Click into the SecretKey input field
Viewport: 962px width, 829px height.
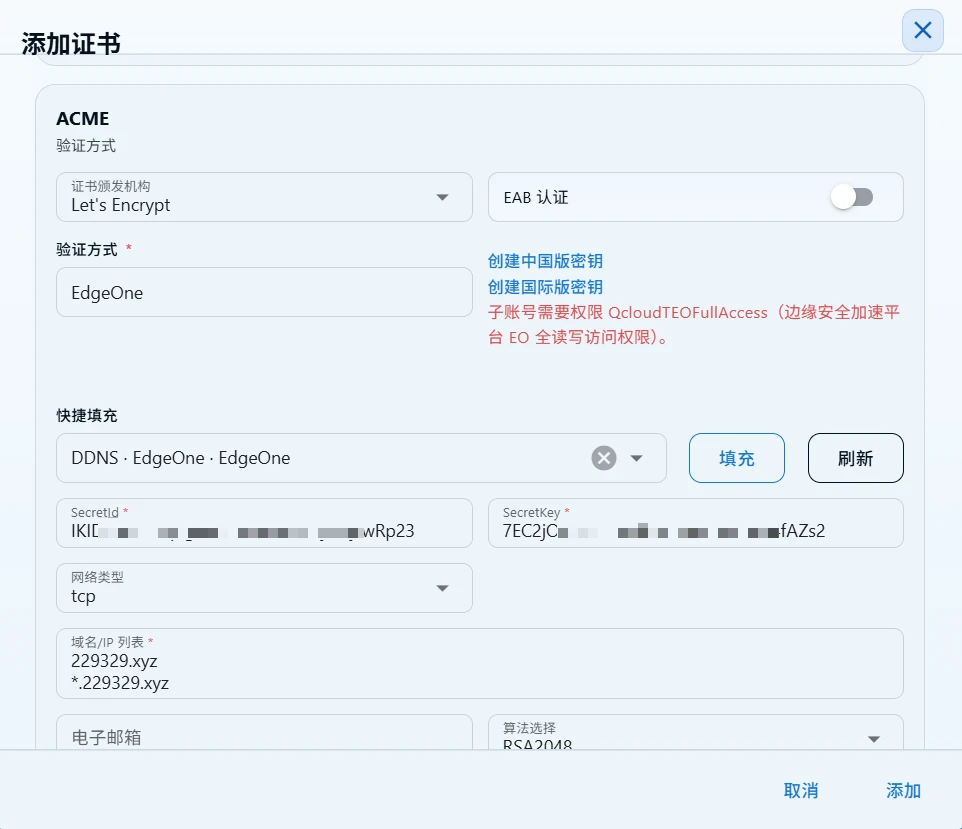696,523
